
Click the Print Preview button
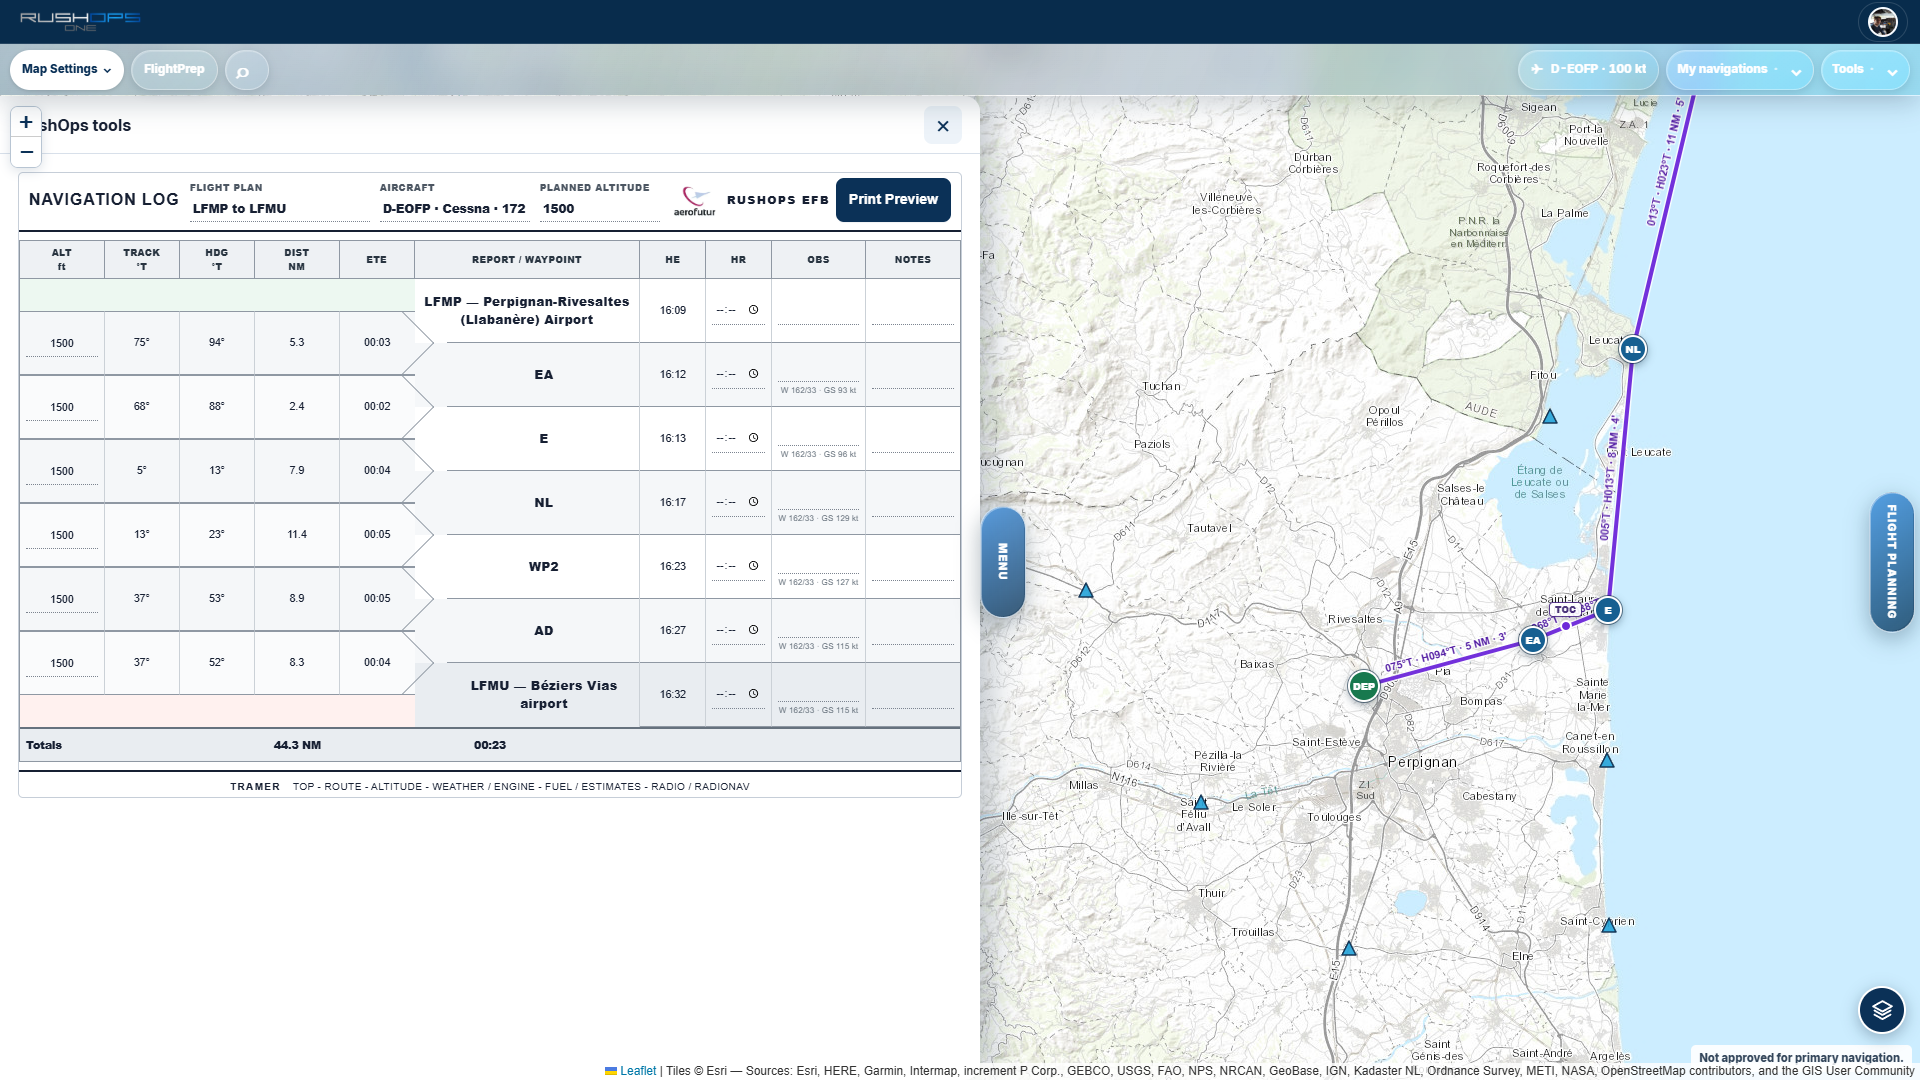893,200
